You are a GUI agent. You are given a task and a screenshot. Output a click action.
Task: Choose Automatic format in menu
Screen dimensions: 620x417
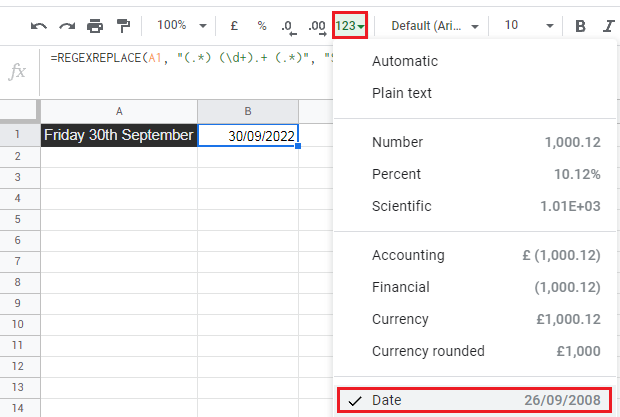475,61
